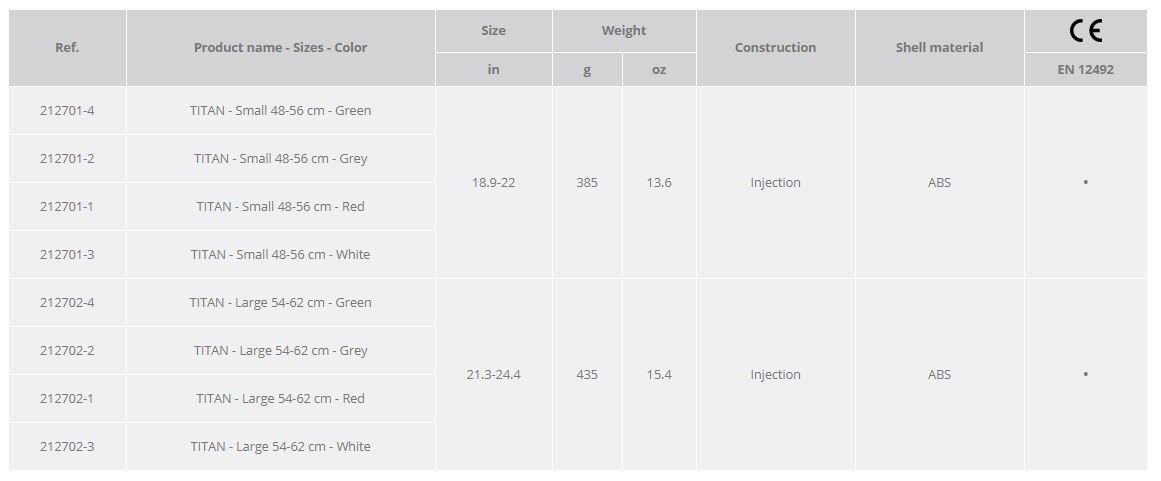This screenshot has height=481, width=1161.
Task: Click the Product name - Sizes - Color header
Action: pos(280,47)
